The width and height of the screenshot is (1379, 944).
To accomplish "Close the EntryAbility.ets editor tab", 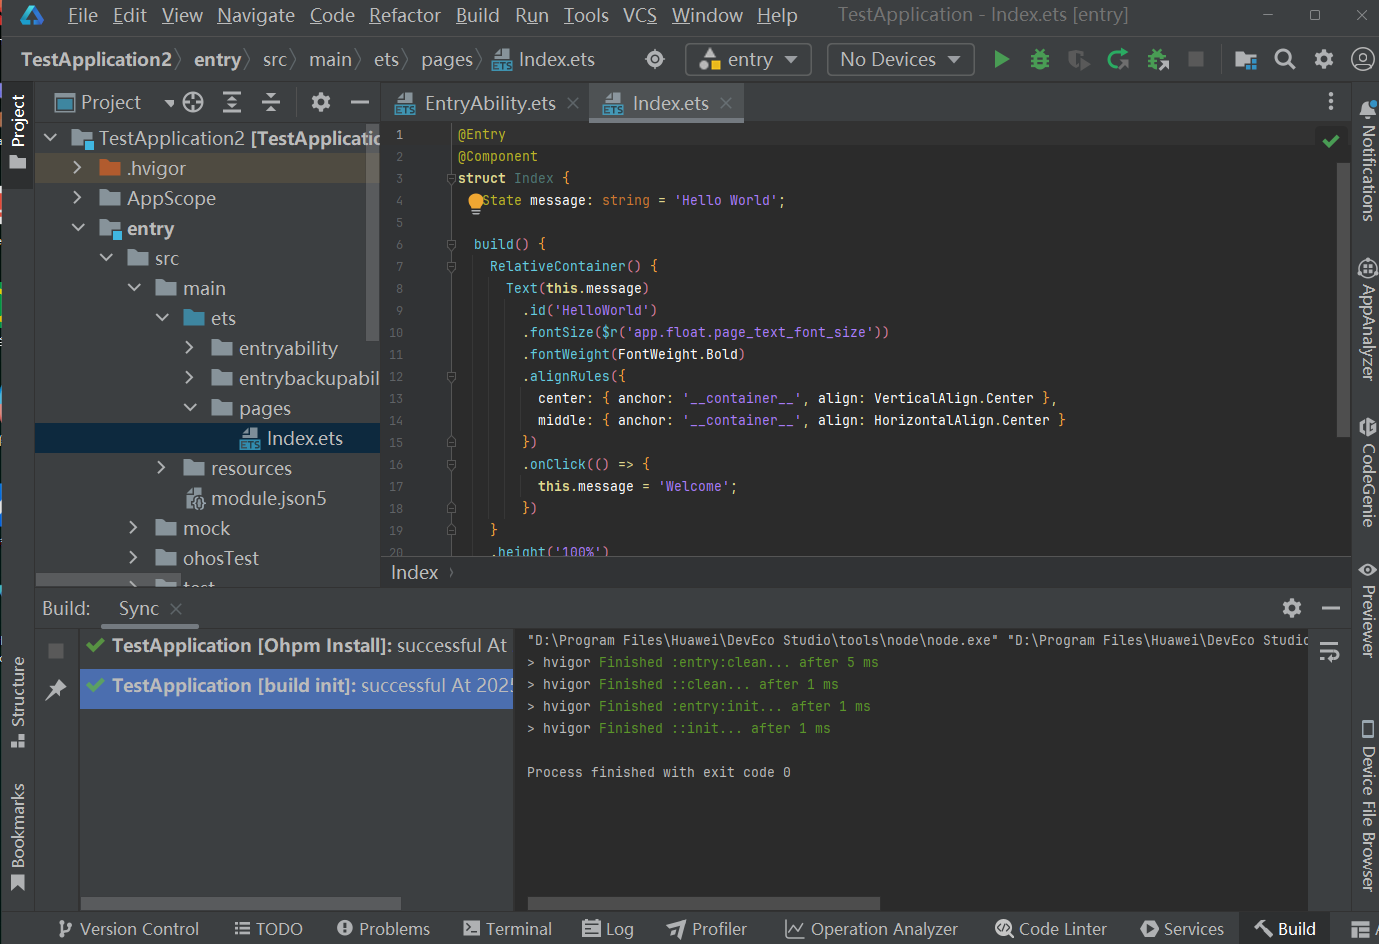I will tap(573, 103).
